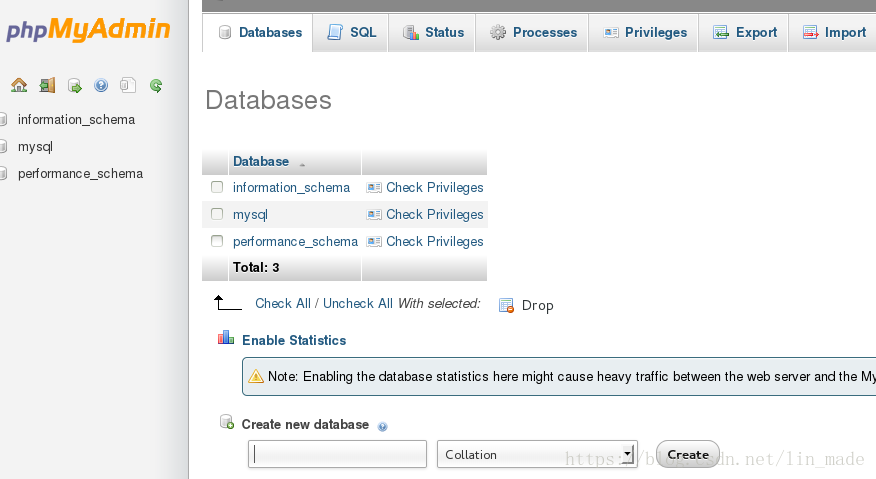Click the SQL documentation page icon
Image resolution: width=876 pixels, height=479 pixels.
pyautogui.click(x=128, y=86)
